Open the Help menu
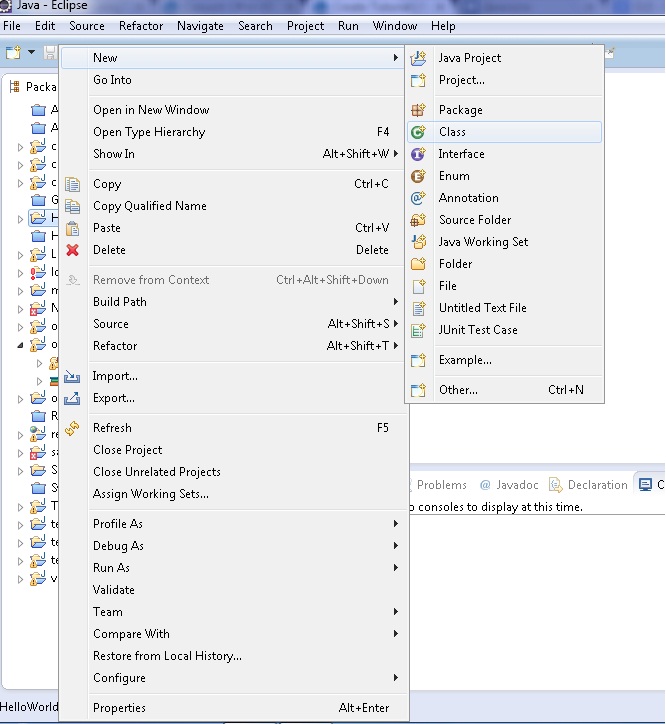Image resolution: width=666 pixels, height=724 pixels. pos(443,26)
